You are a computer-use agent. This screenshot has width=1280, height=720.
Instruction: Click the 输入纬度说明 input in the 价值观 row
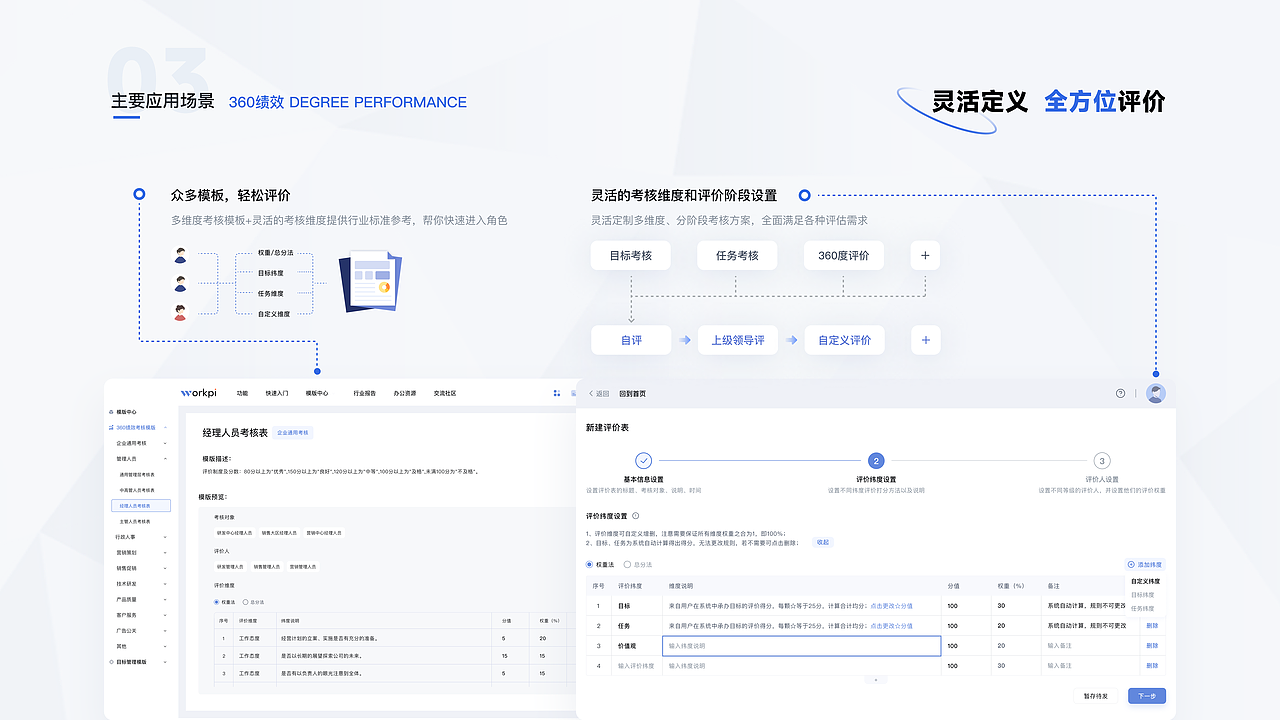coord(803,646)
